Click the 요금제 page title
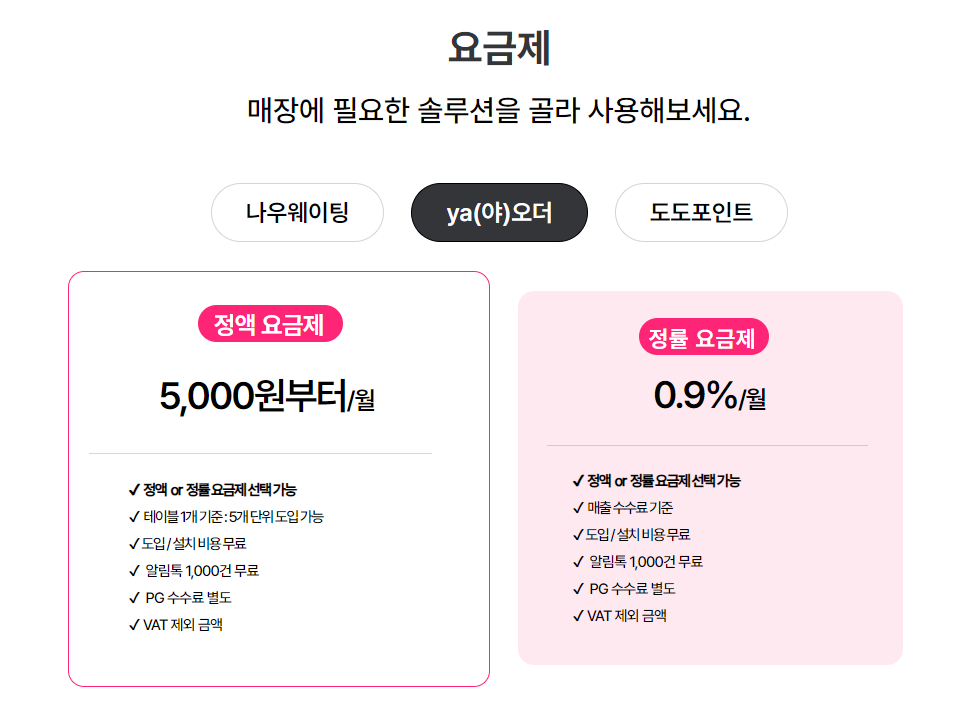Image resolution: width=959 pixels, height=711 pixels. coord(499,48)
